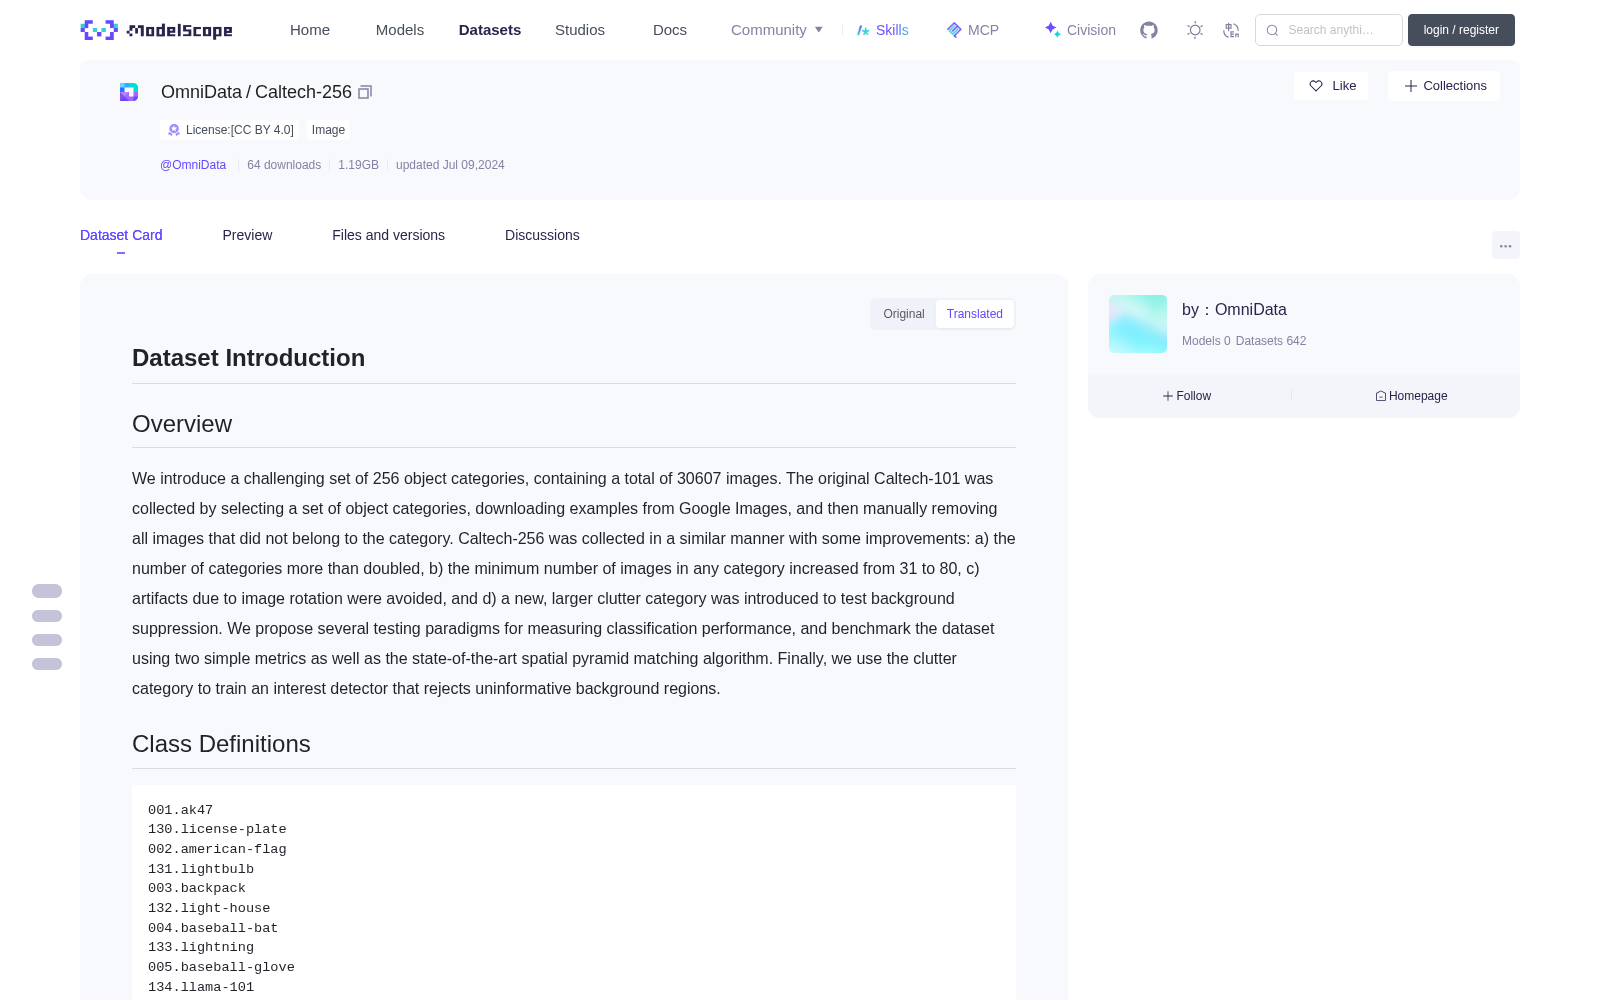Like this dataset with heart icon

pyautogui.click(x=1332, y=86)
